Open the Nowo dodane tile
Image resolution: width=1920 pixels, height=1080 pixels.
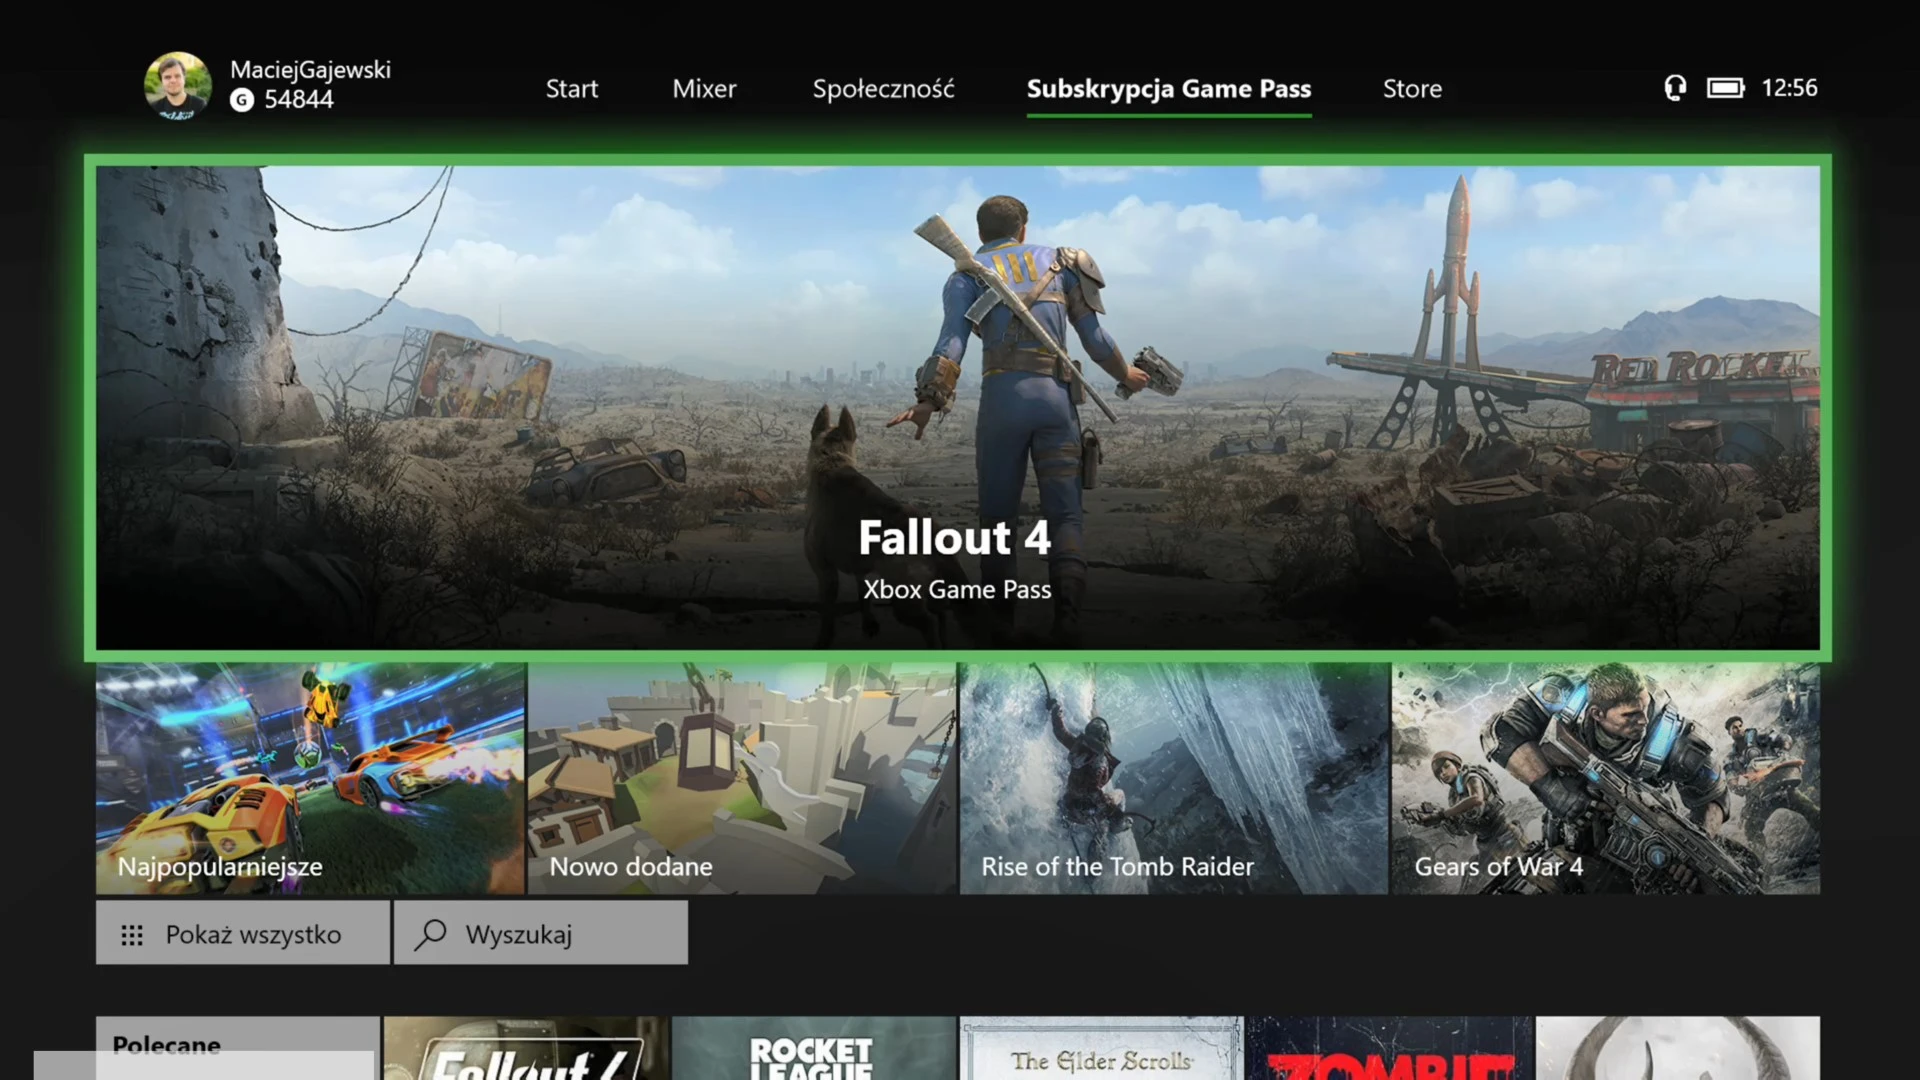(742, 778)
